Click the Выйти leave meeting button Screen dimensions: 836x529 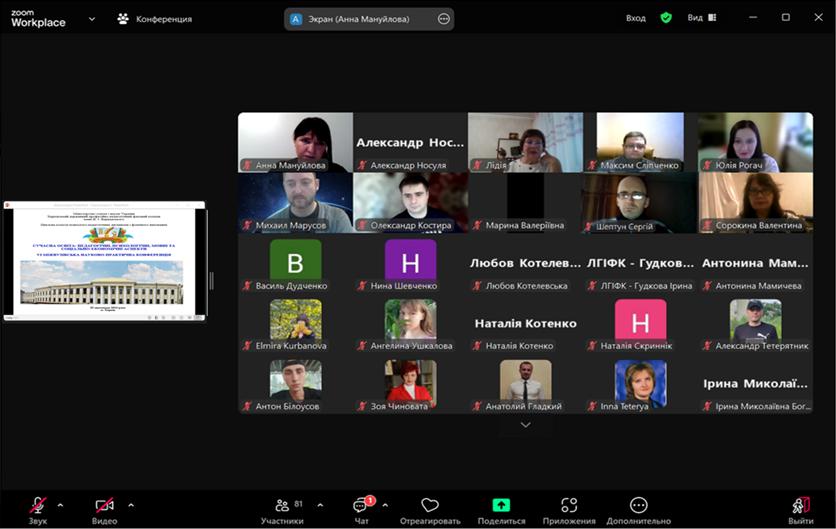pyautogui.click(x=800, y=509)
